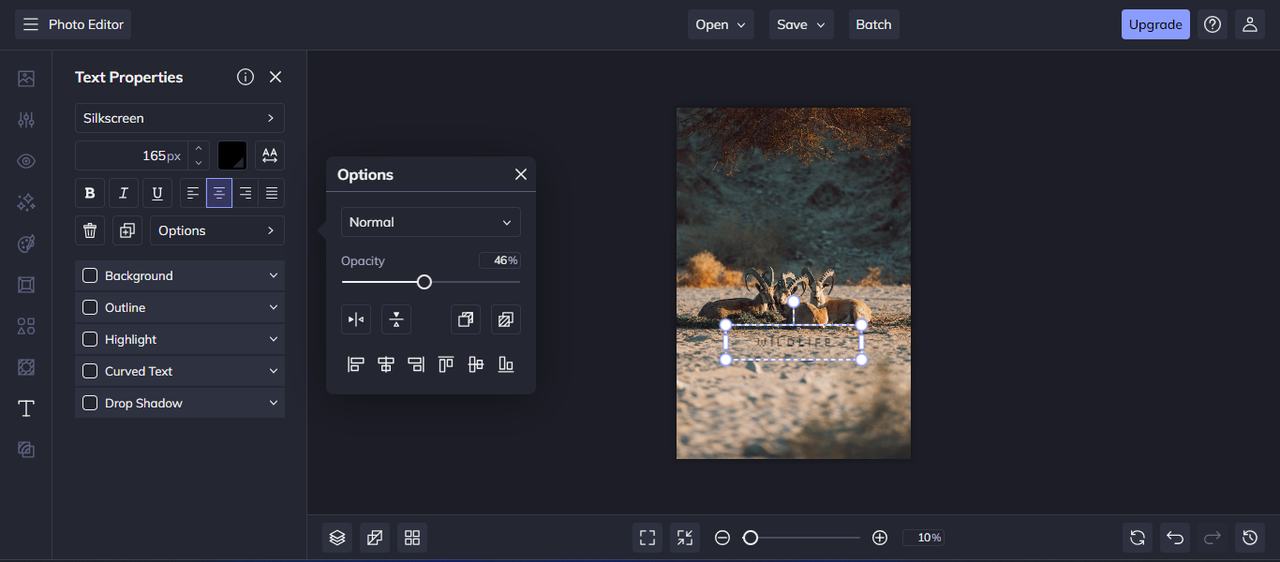Toggle Bold text formatting
Viewport: 1280px width, 562px height.
pyautogui.click(x=90, y=193)
